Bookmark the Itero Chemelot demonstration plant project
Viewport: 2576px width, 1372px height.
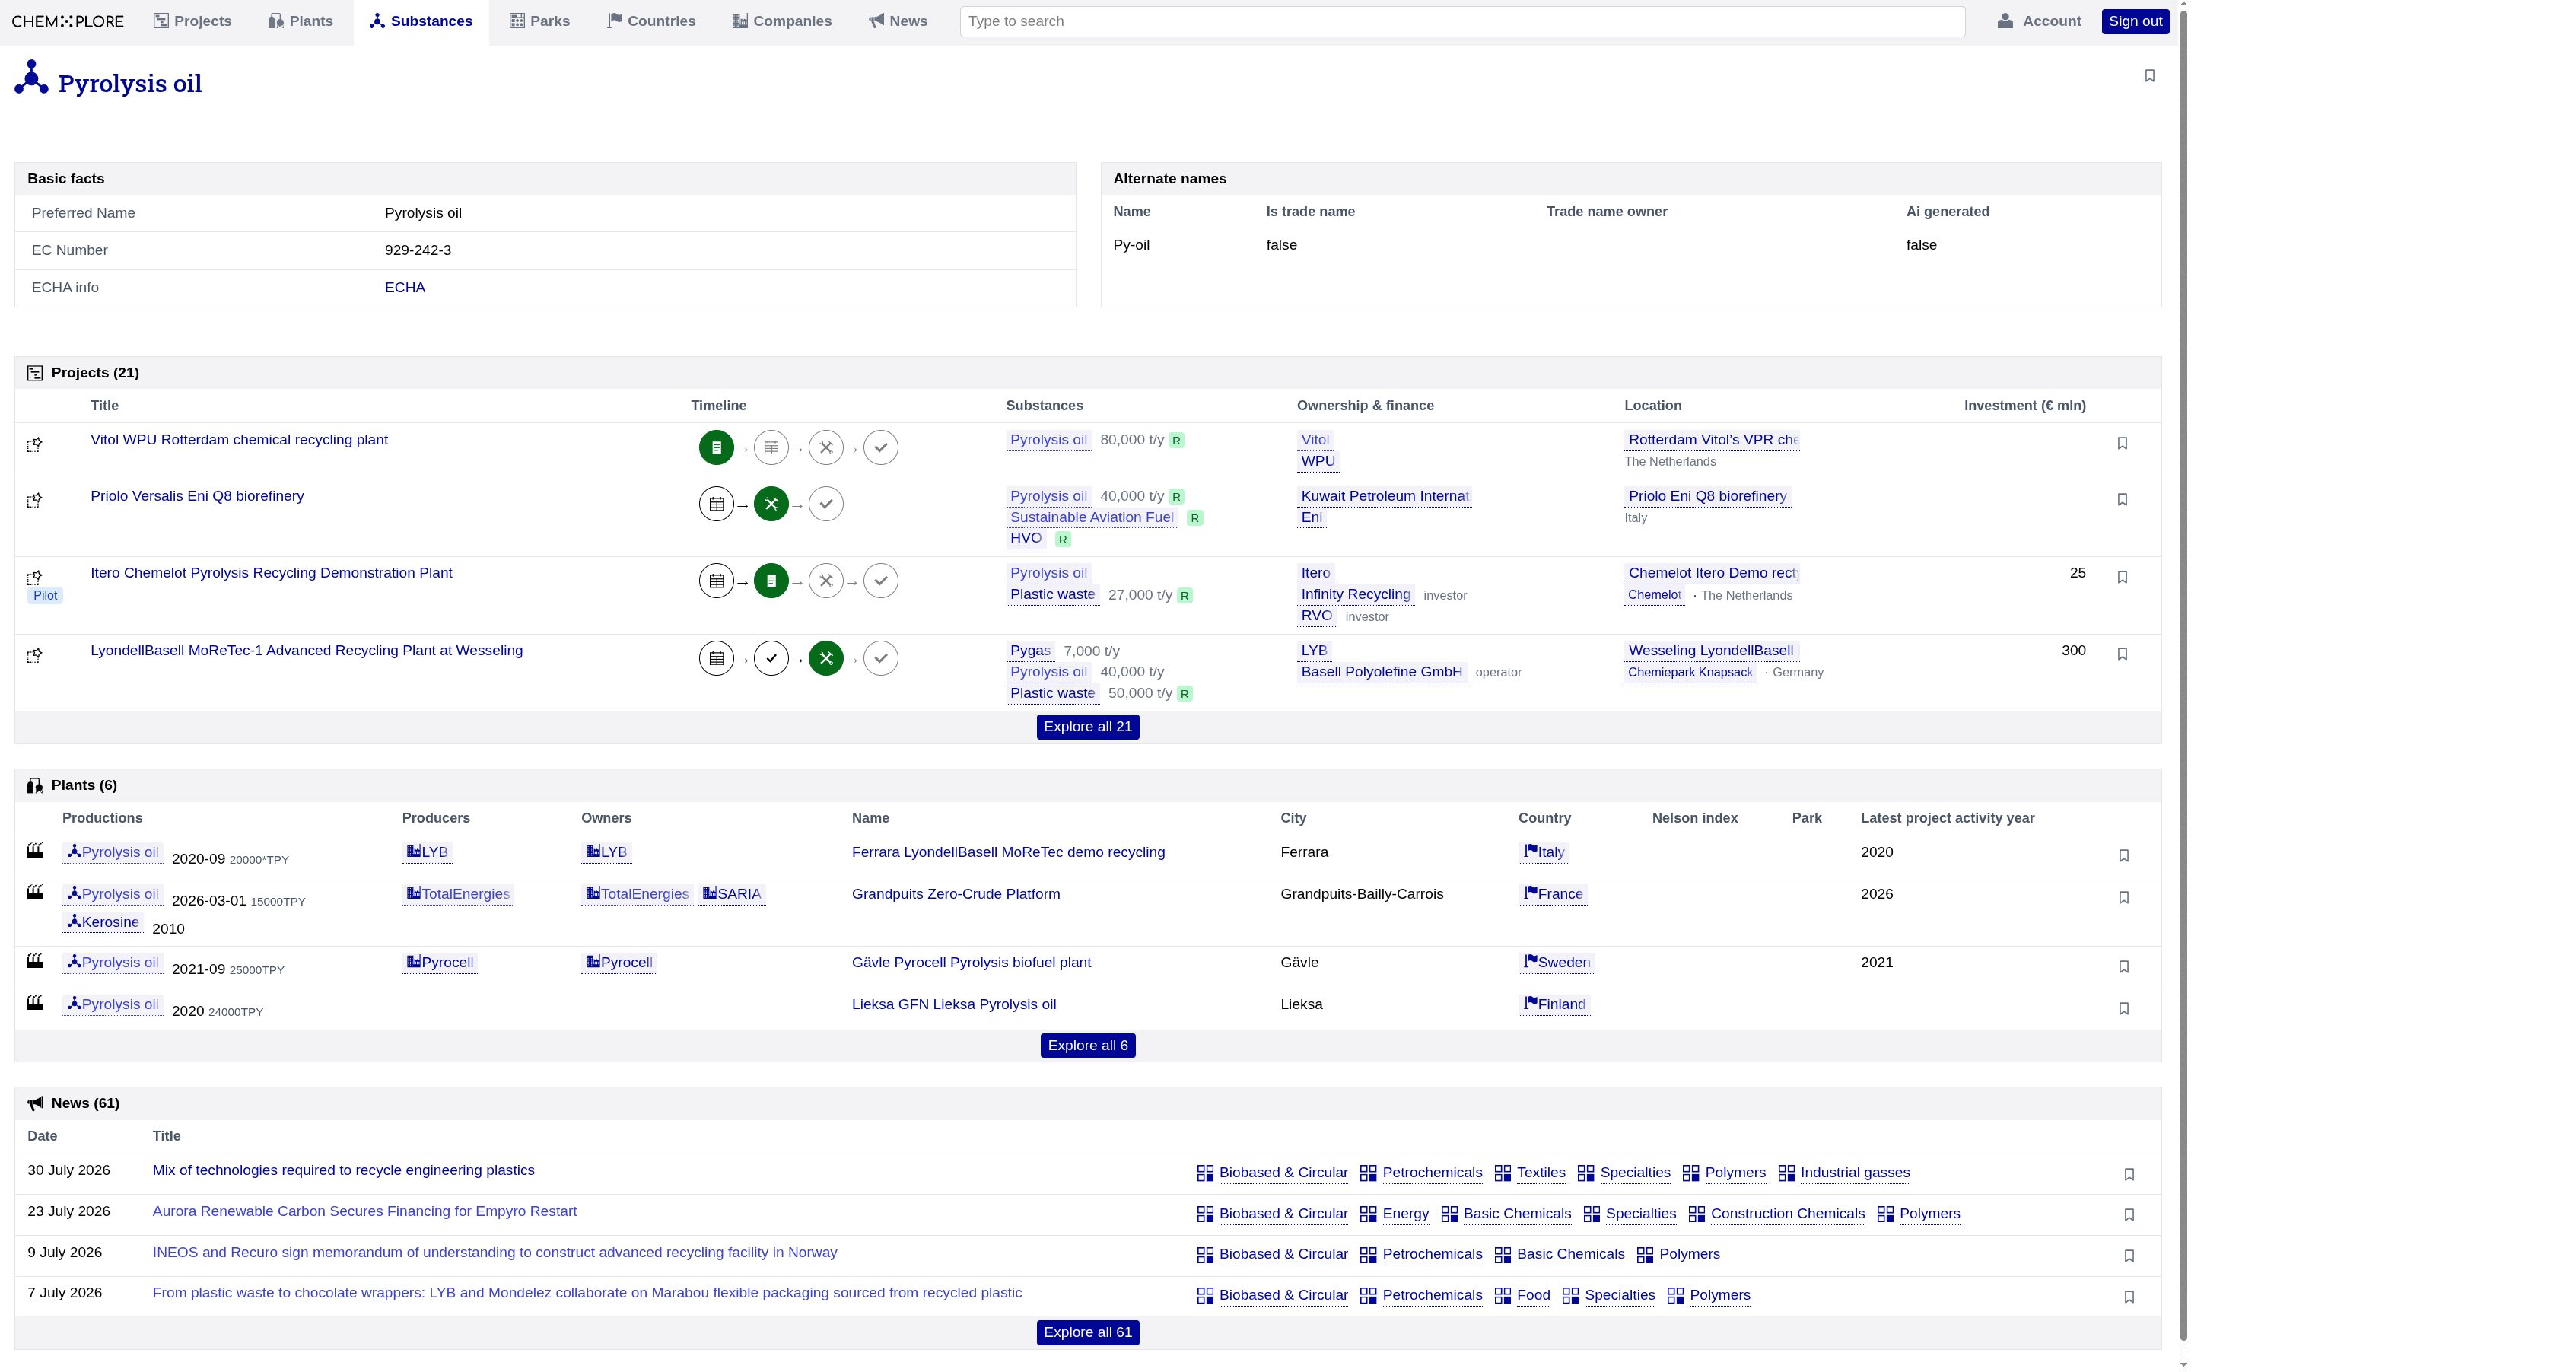[x=2122, y=577]
